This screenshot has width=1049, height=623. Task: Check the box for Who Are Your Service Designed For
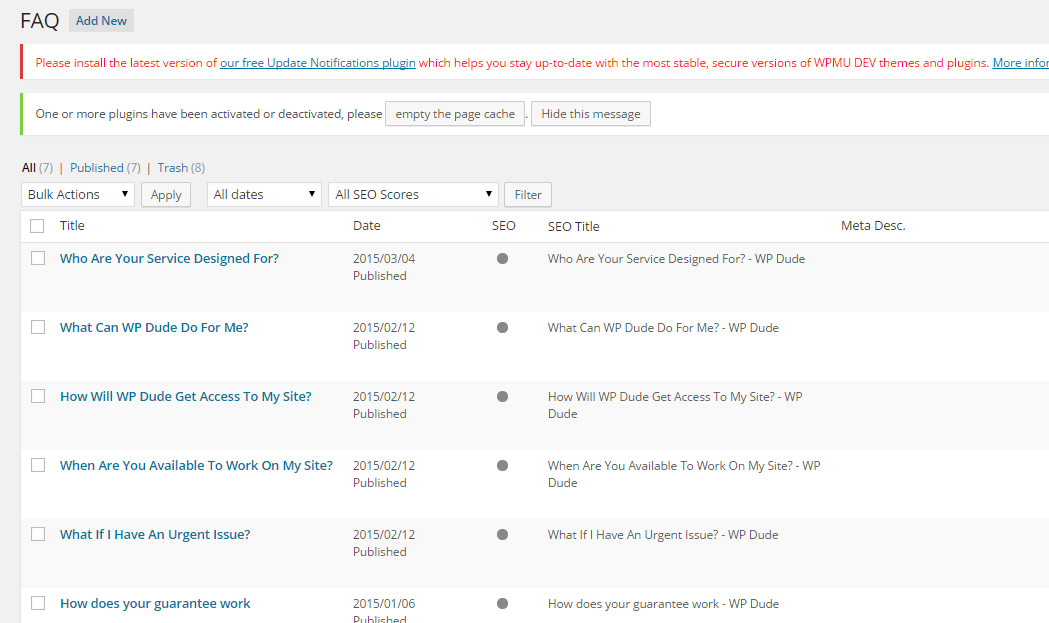[x=38, y=258]
